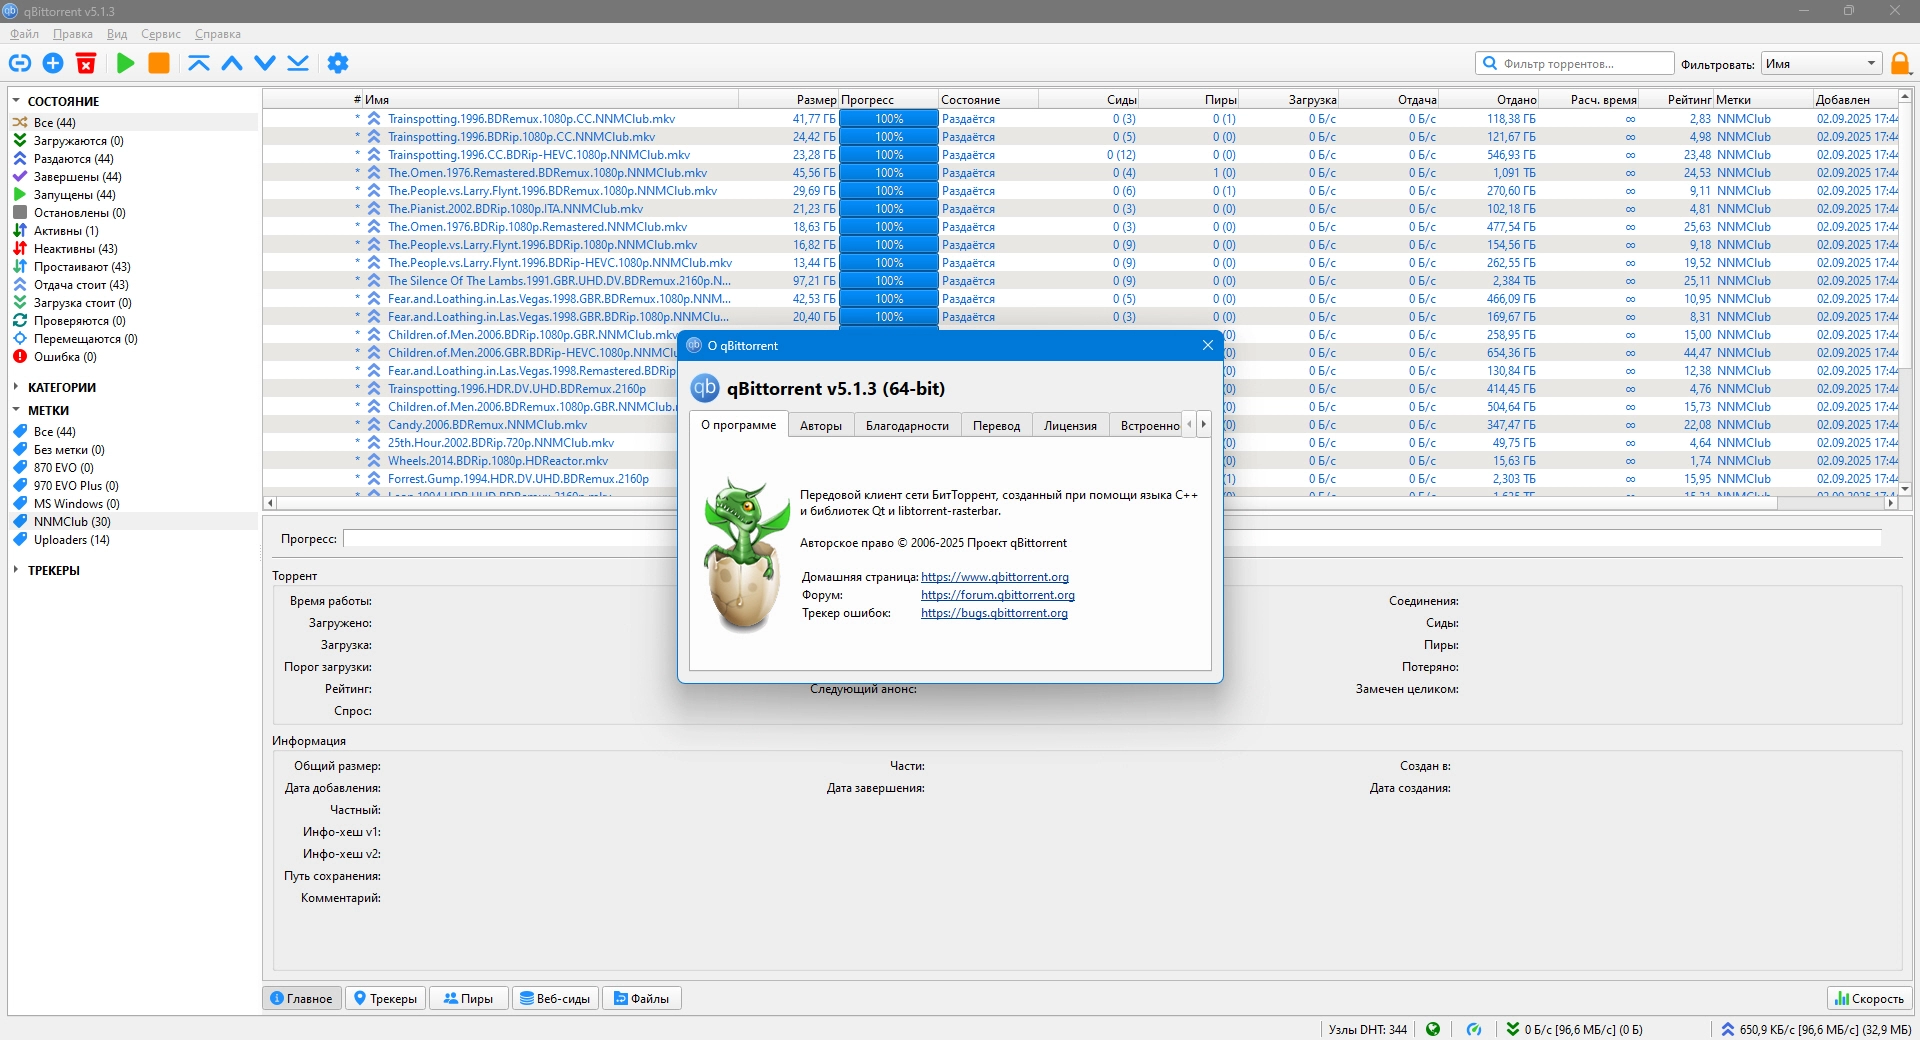Open the Справка menu
Image resolution: width=1920 pixels, height=1040 pixels.
[218, 34]
